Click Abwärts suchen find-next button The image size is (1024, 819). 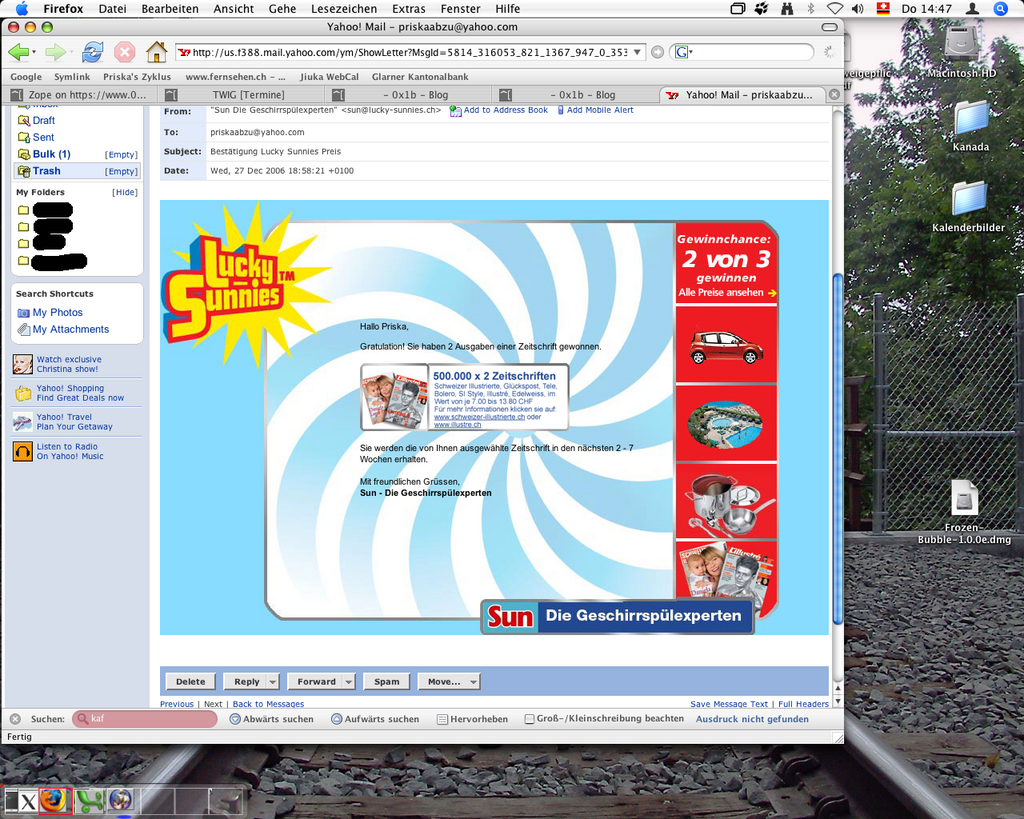pos(272,719)
